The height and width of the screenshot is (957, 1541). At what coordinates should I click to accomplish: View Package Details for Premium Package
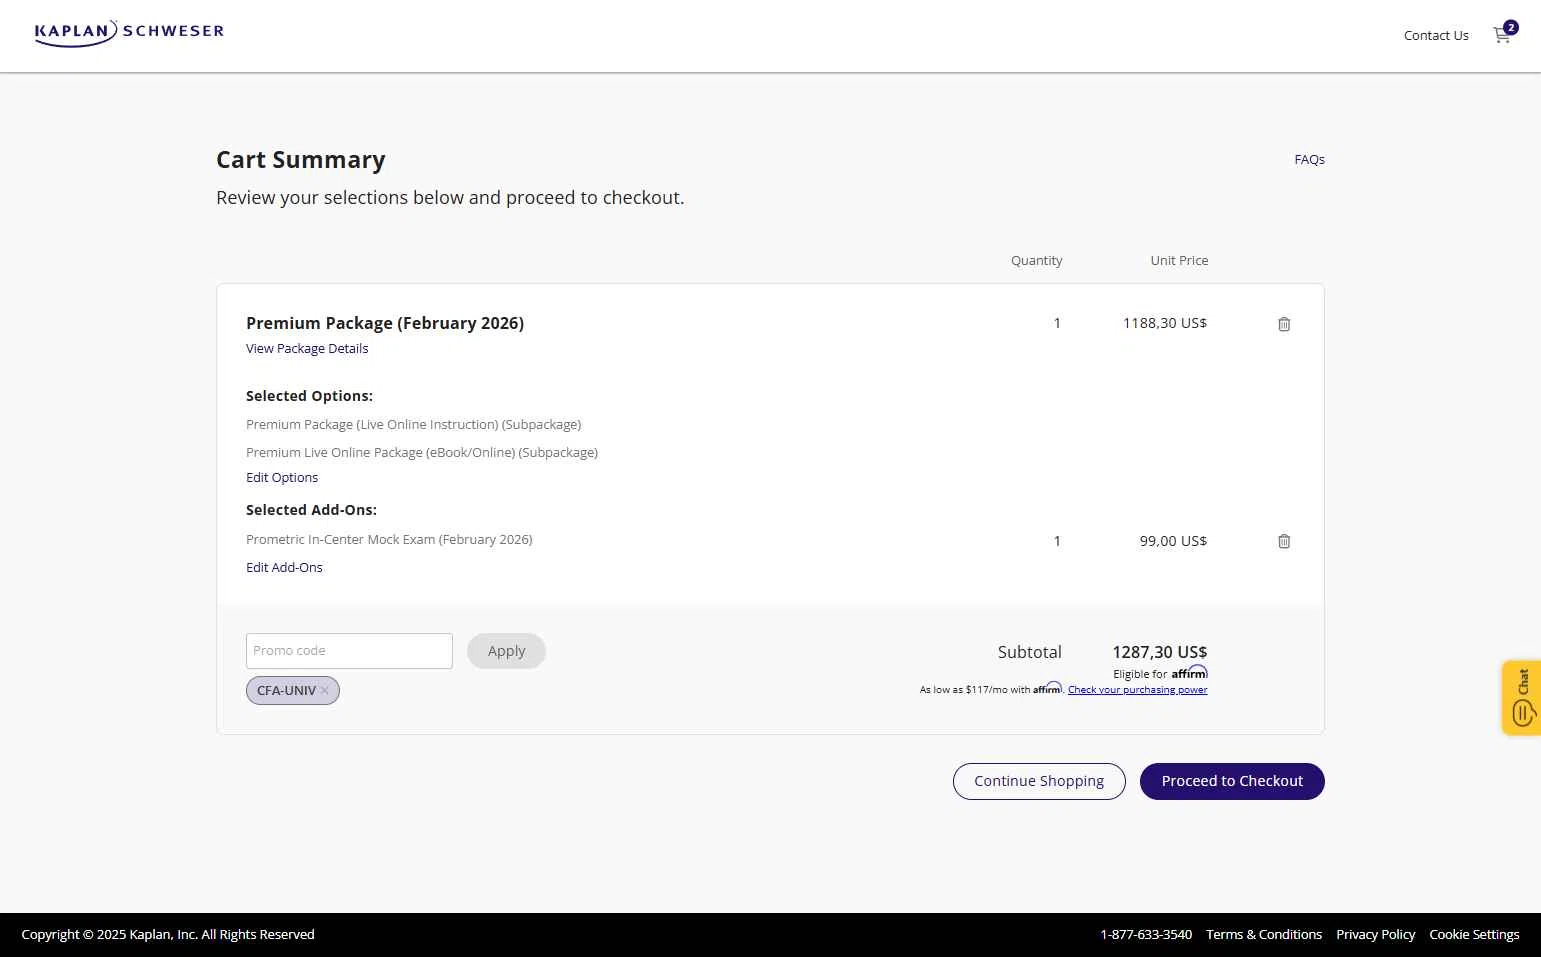click(x=307, y=348)
